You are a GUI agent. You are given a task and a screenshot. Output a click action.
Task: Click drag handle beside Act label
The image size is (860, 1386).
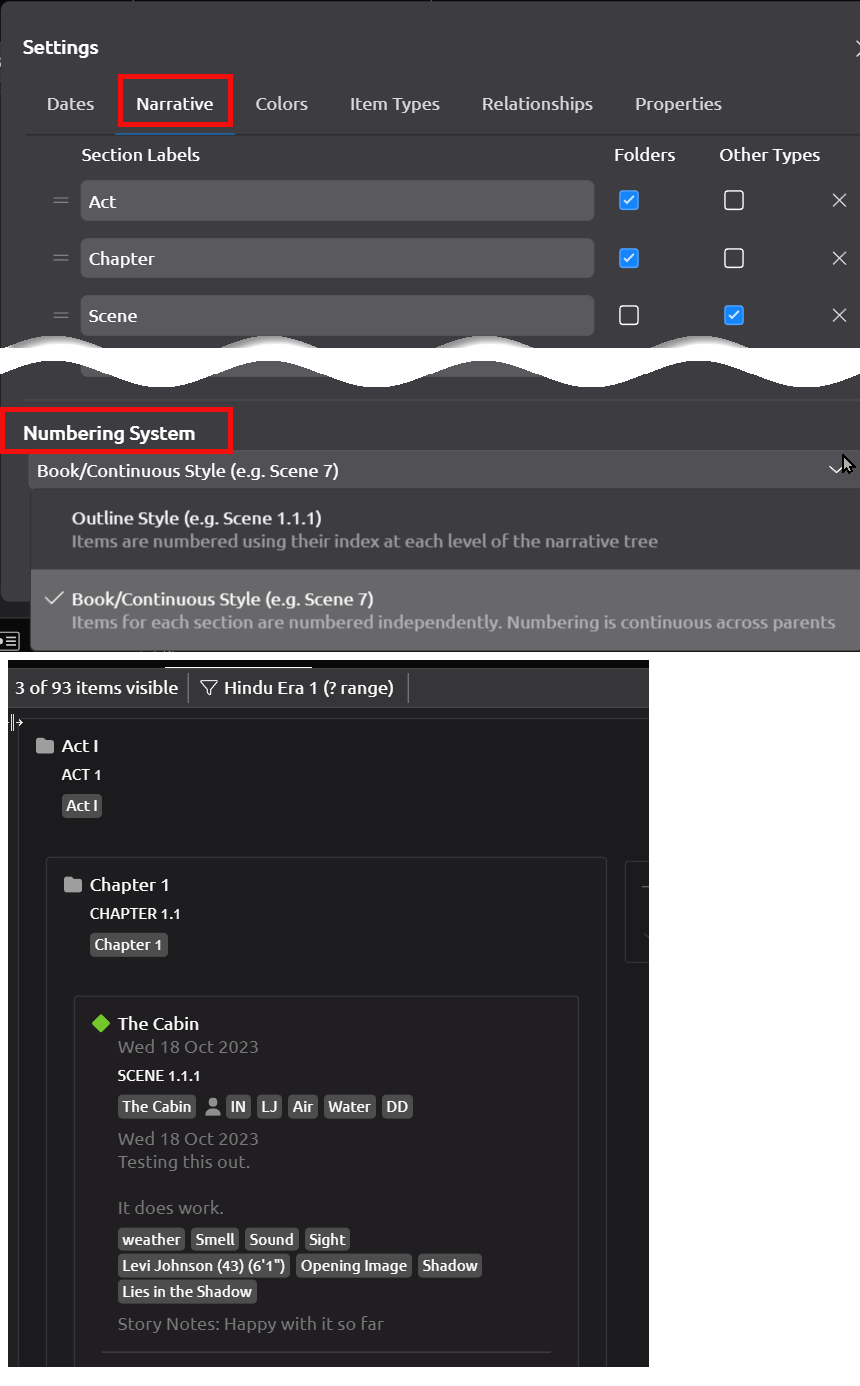[x=61, y=201]
